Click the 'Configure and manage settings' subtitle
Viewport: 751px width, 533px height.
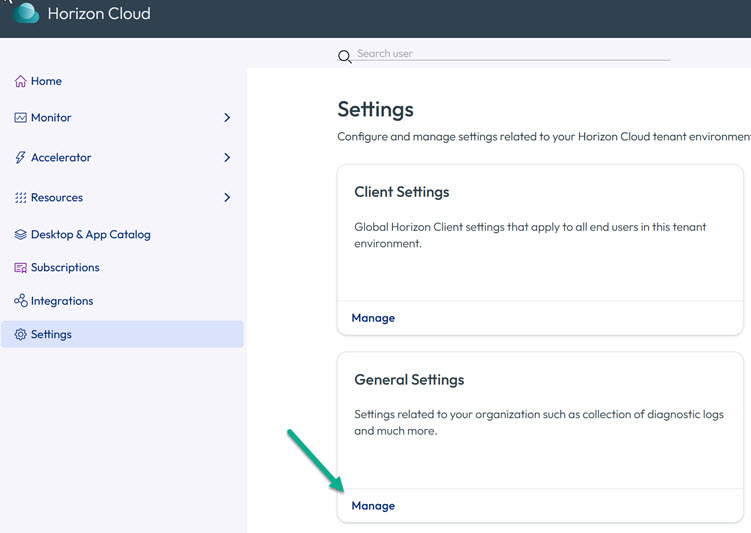[x=544, y=137]
